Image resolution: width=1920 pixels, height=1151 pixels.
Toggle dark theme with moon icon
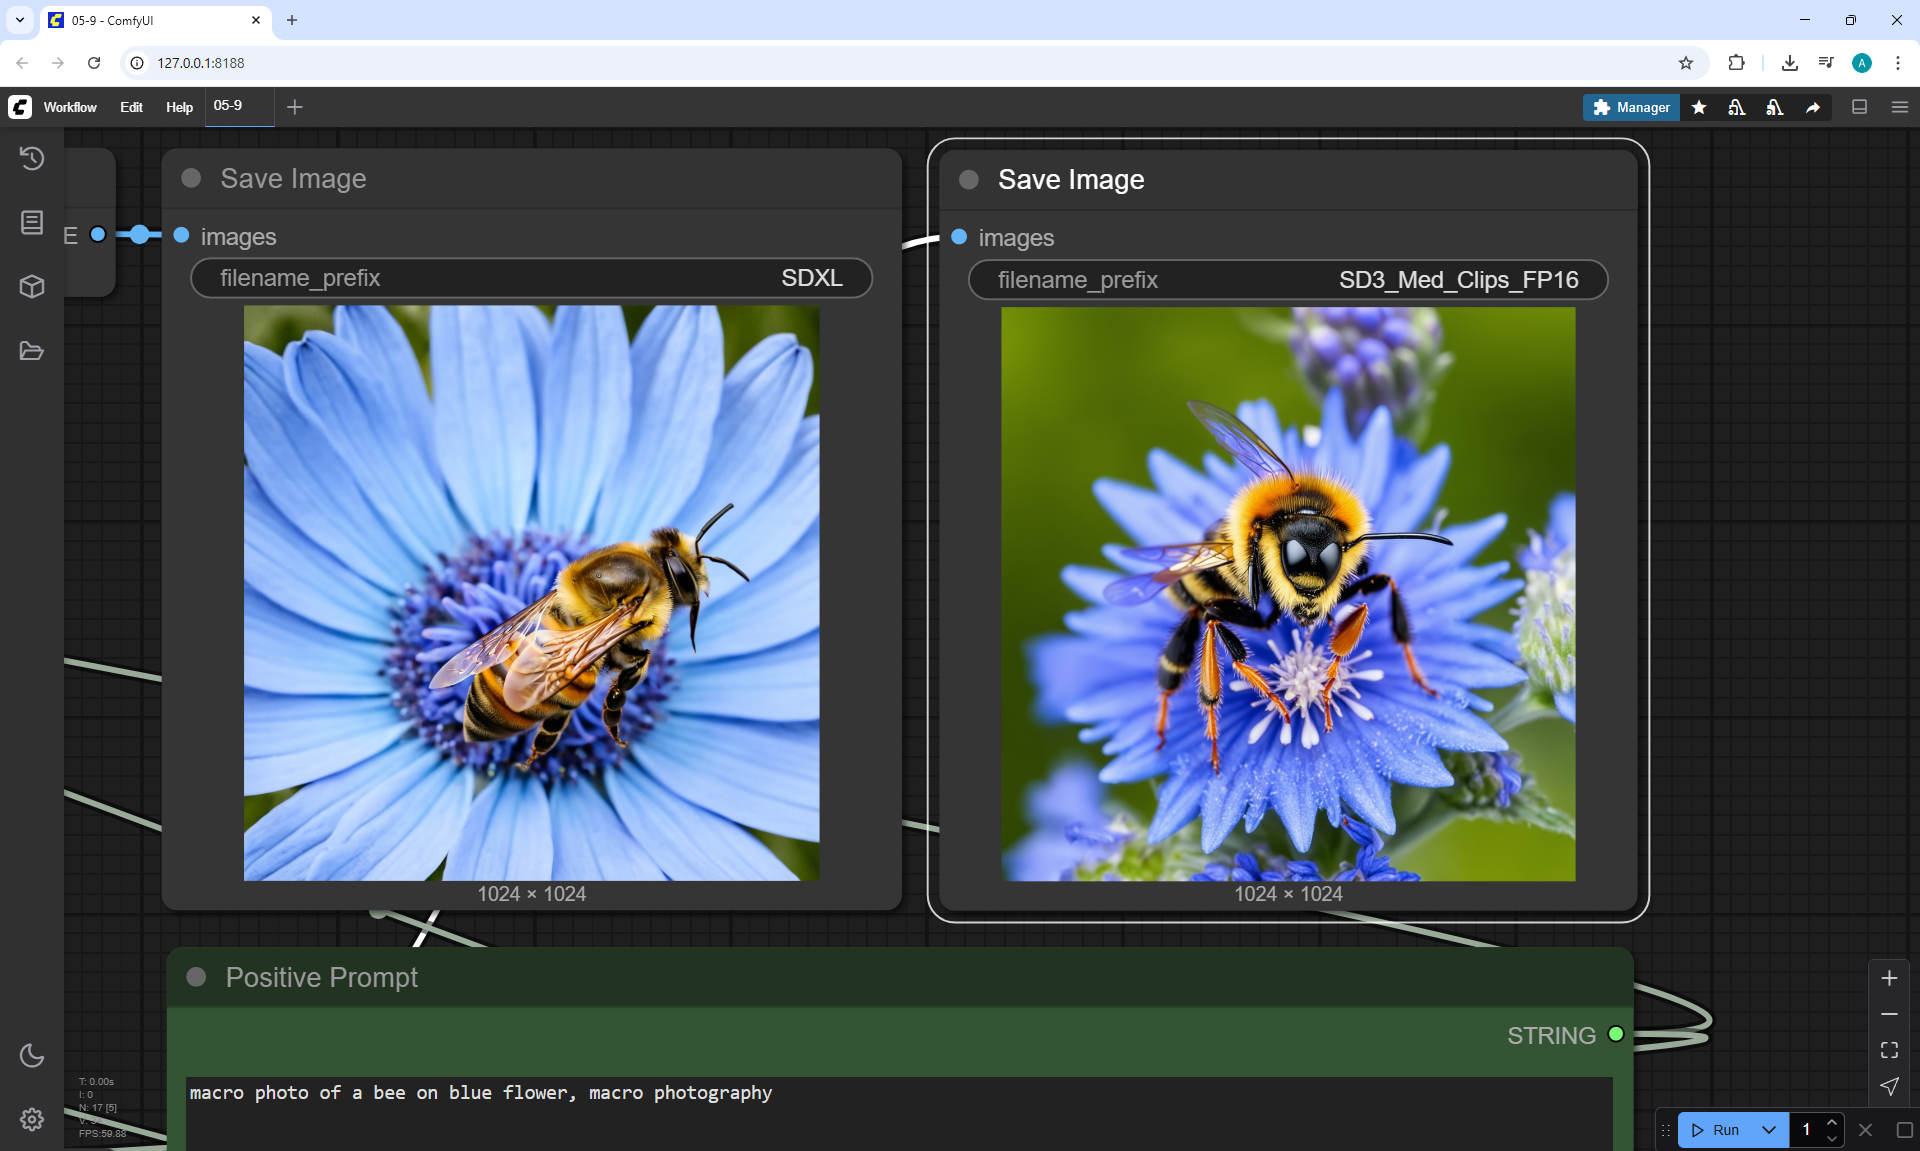click(x=32, y=1055)
